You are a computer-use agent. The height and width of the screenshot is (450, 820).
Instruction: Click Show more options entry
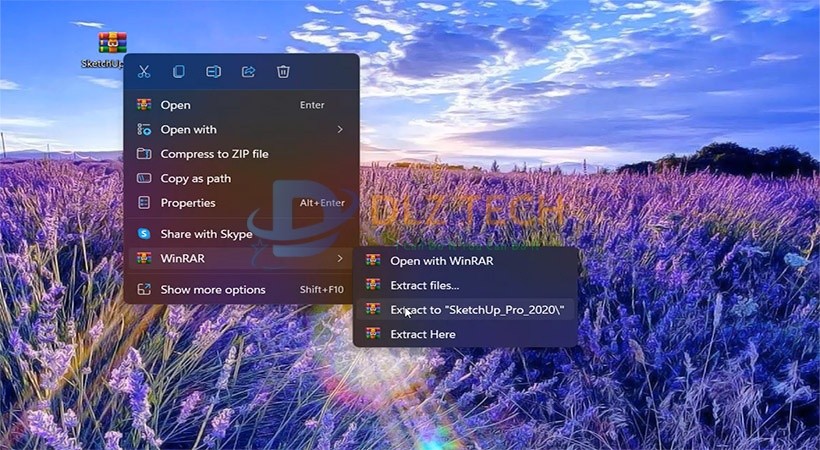[213, 290]
